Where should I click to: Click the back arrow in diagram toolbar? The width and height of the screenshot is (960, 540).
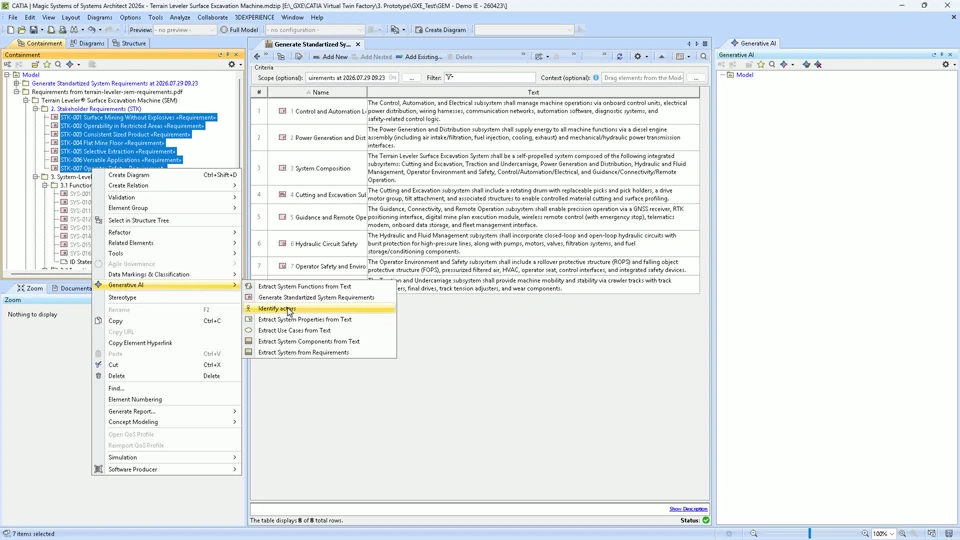257,56
